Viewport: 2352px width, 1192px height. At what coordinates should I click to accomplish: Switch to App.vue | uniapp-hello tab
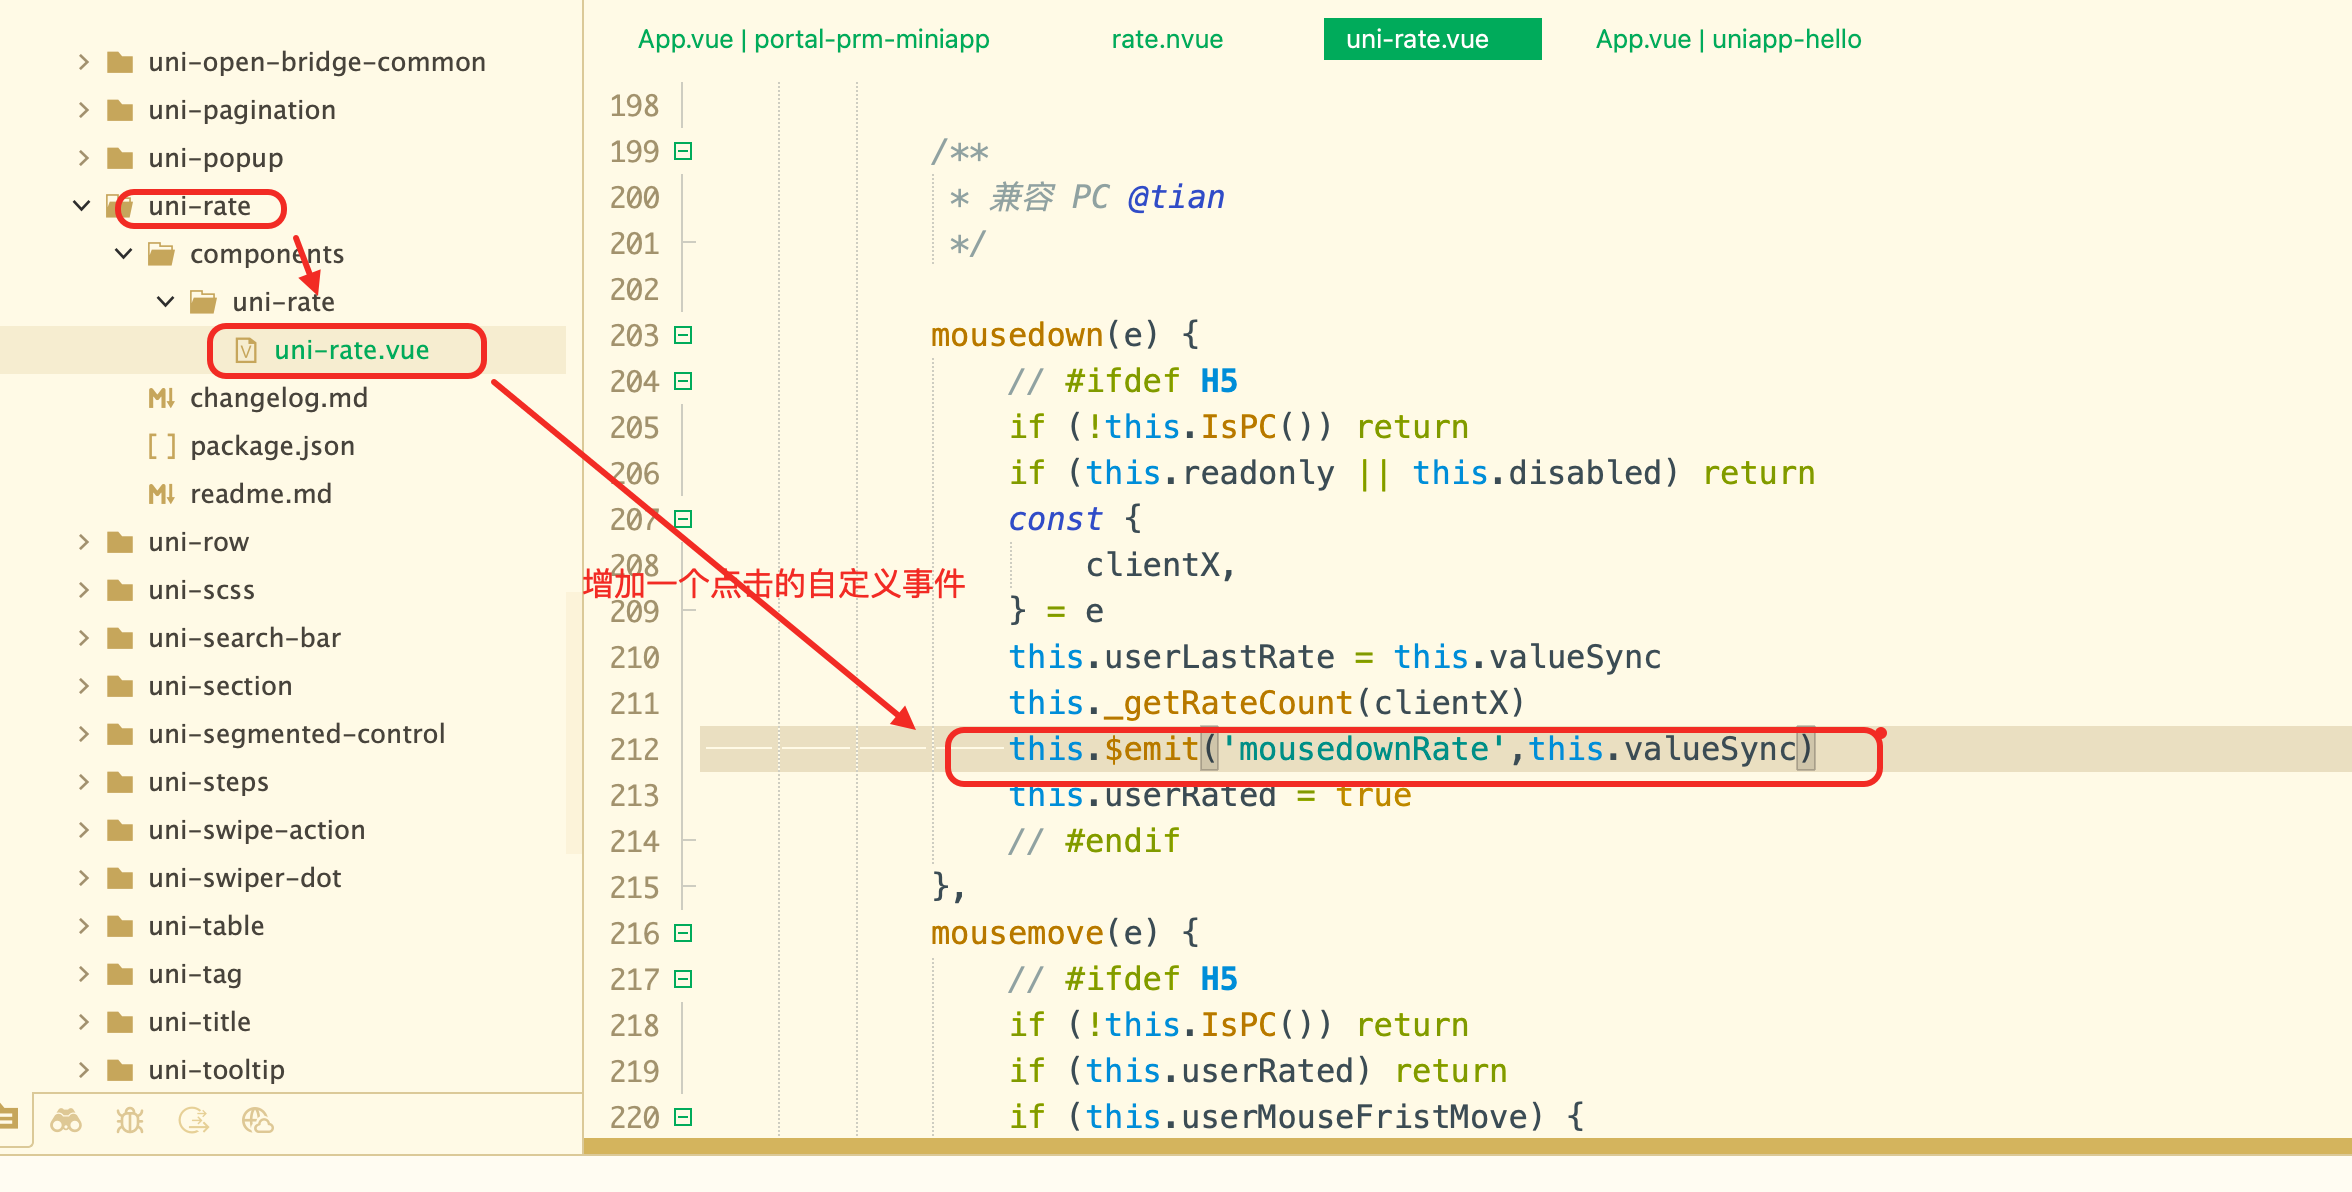point(1728,39)
